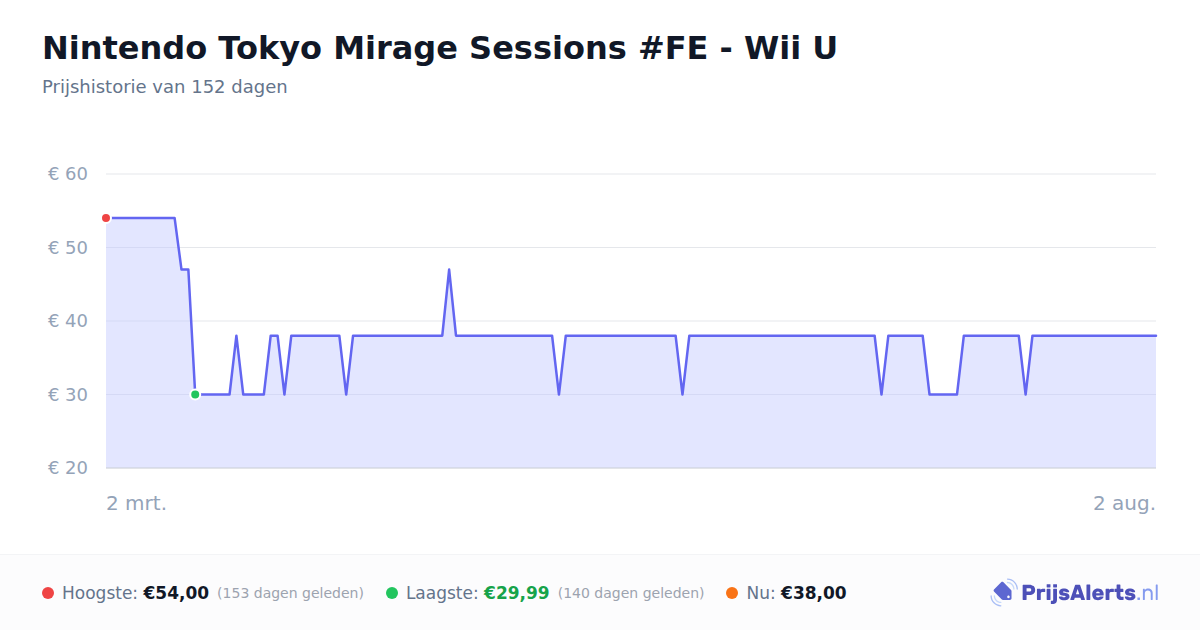Click the € 50 axis label
The height and width of the screenshot is (630, 1200).
[68, 247]
